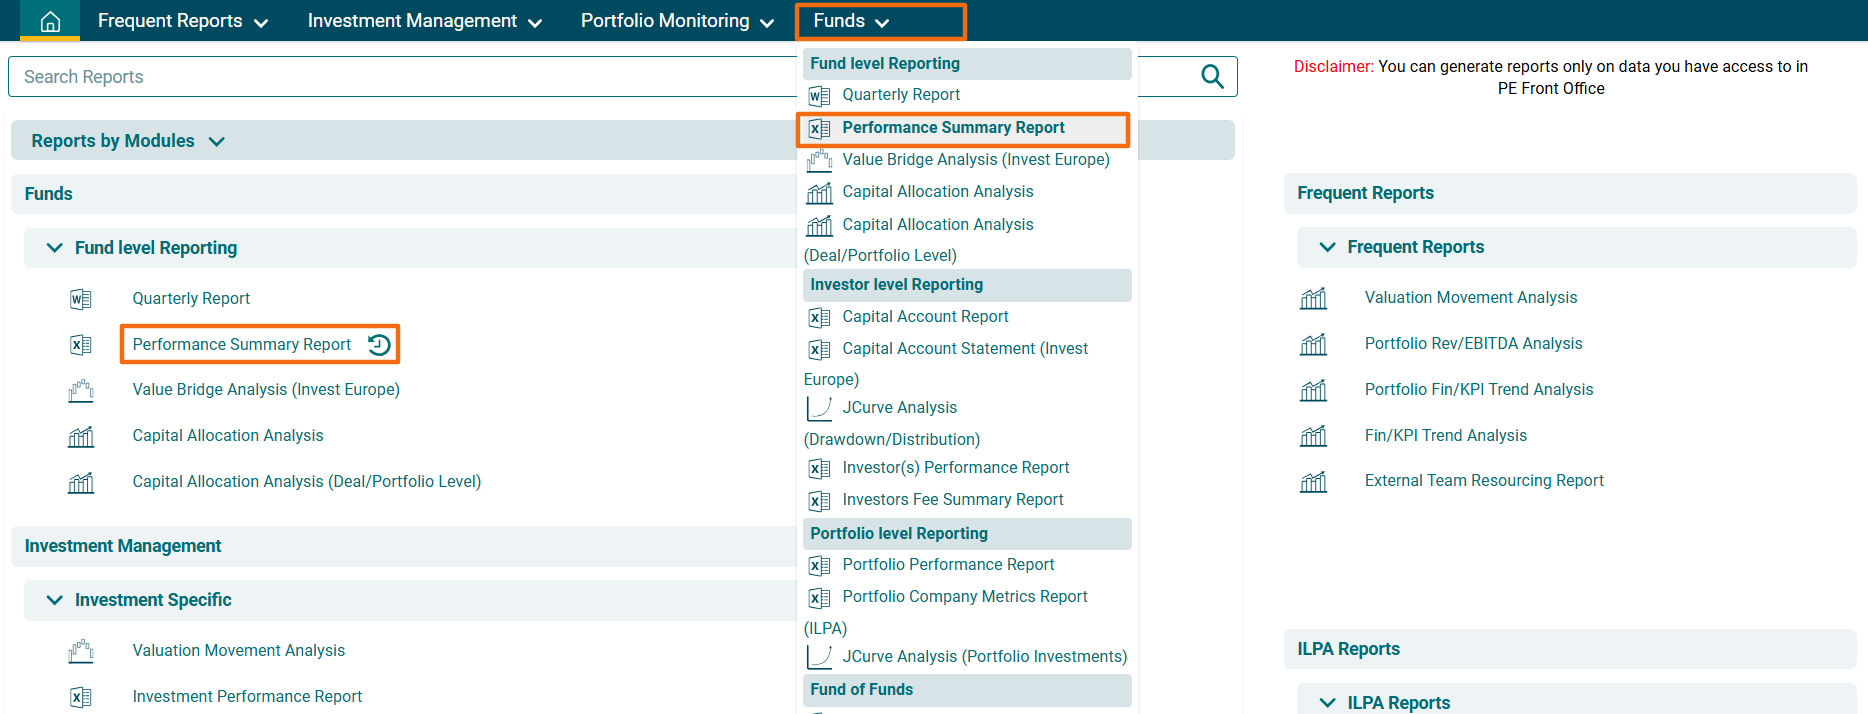
Task: Expand the ILPA Reports section
Action: (x=1327, y=702)
